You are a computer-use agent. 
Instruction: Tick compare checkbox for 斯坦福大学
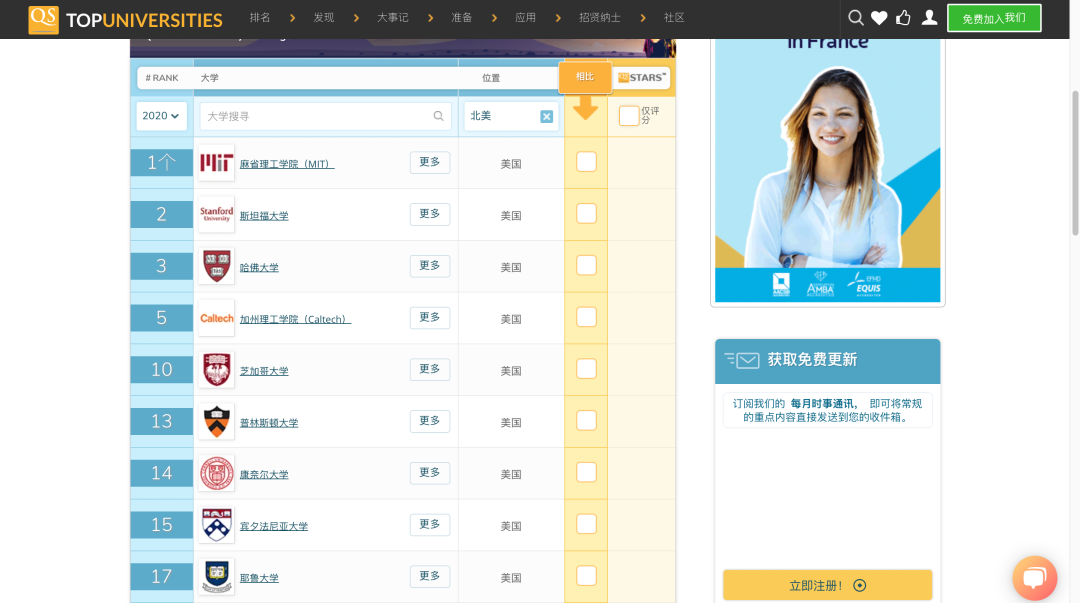pyautogui.click(x=586, y=214)
